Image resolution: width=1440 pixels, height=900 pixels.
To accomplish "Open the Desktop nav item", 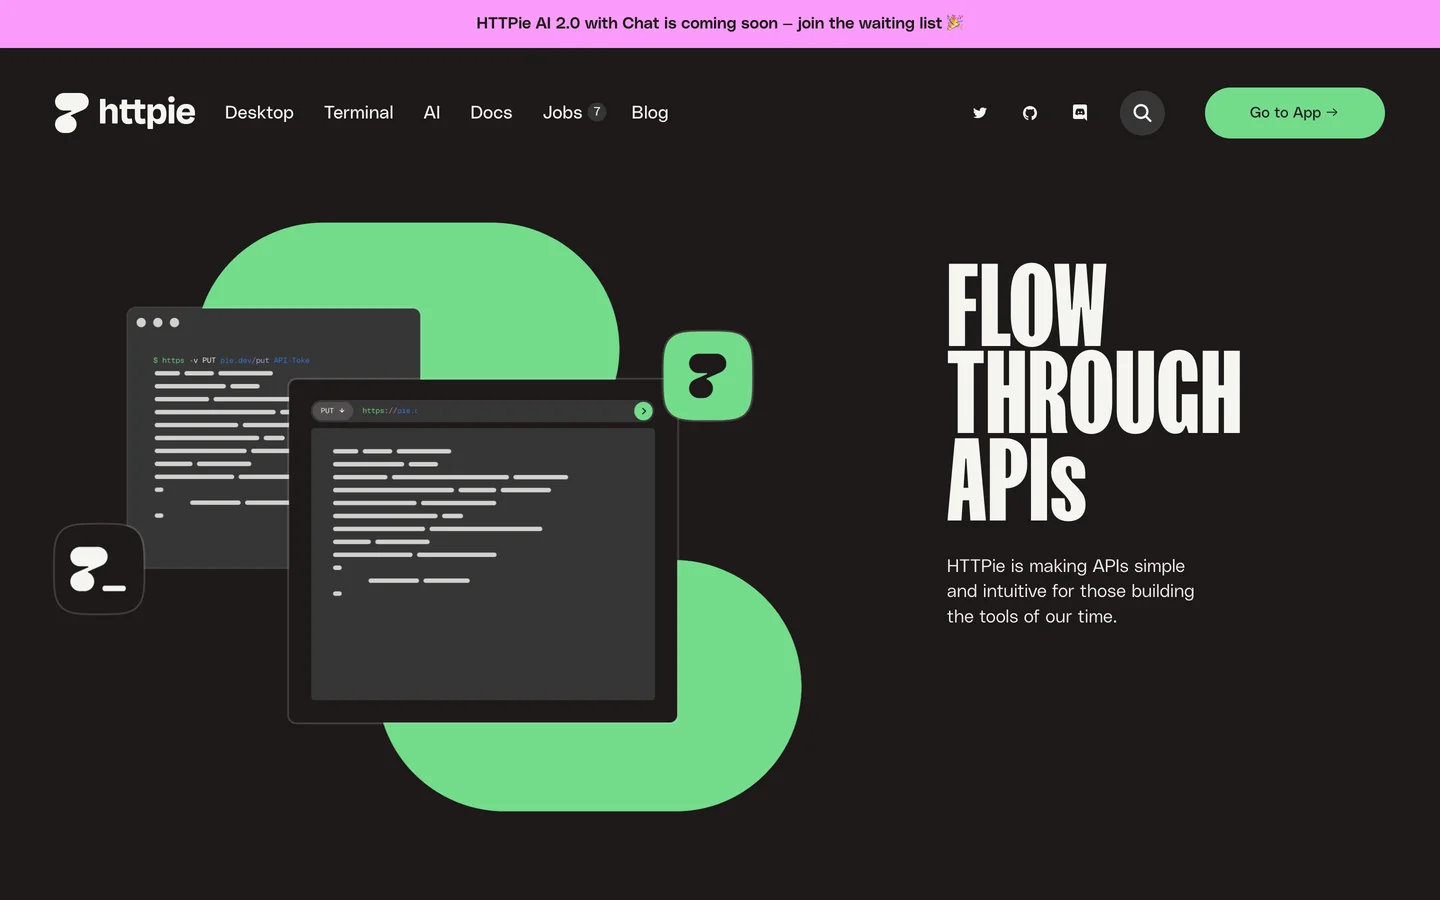I will point(259,113).
